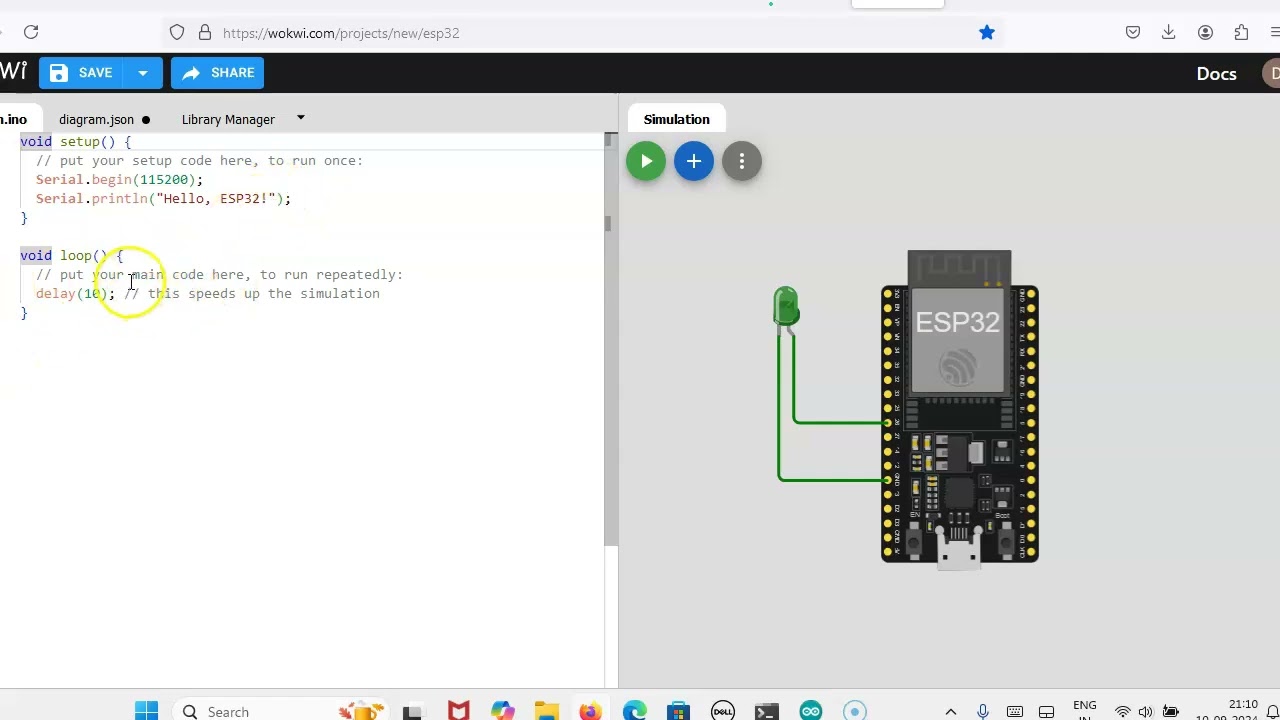Click the SAVE button

point(82,73)
